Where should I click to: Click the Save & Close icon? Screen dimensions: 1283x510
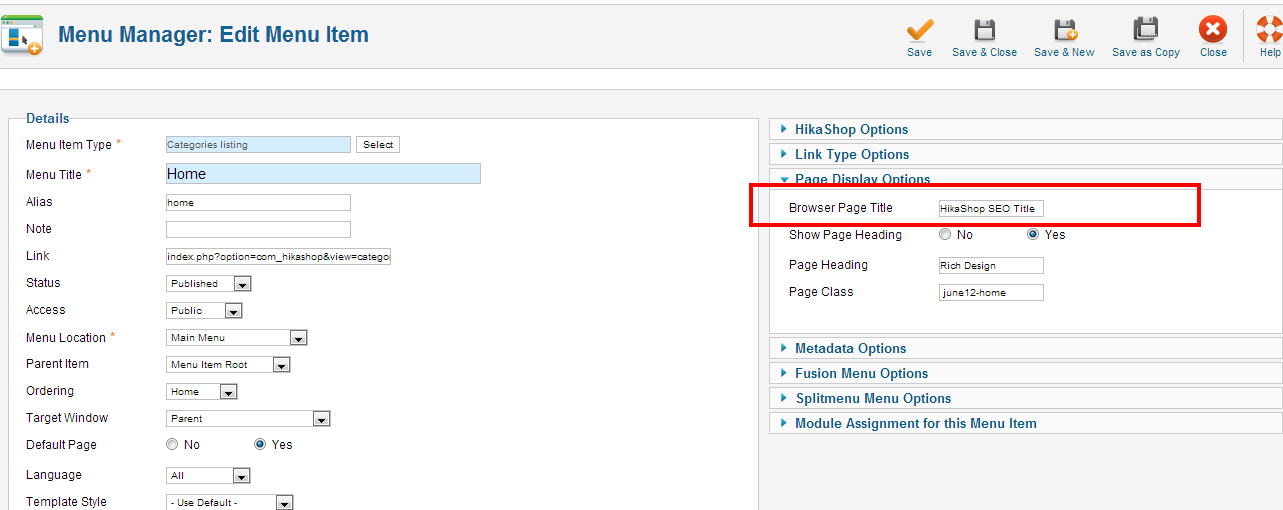984,30
